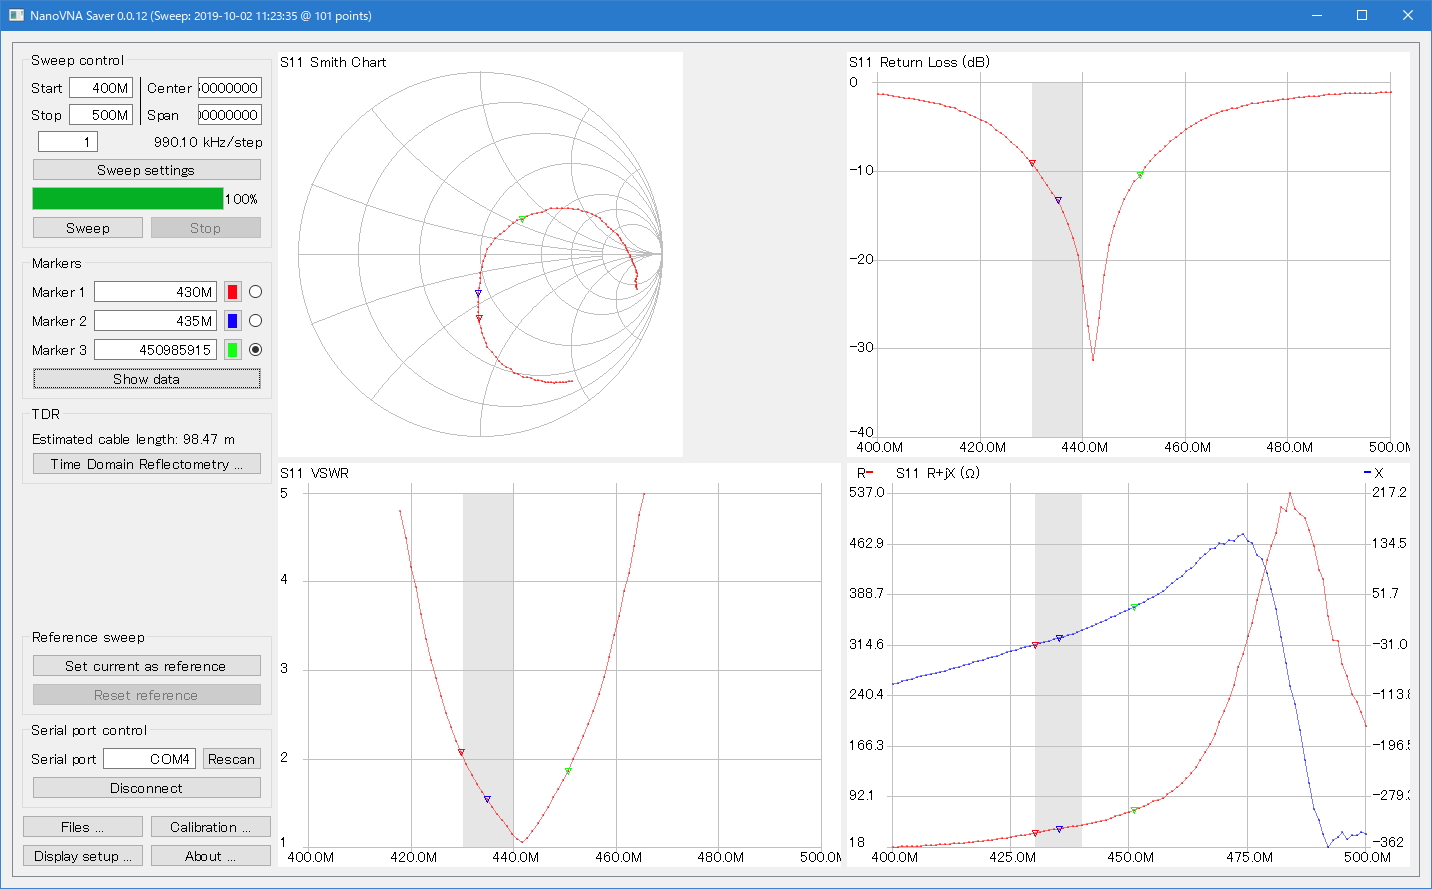The image size is (1432, 889).
Task: Open the Time Domain Reflectometry window
Action: [x=147, y=464]
